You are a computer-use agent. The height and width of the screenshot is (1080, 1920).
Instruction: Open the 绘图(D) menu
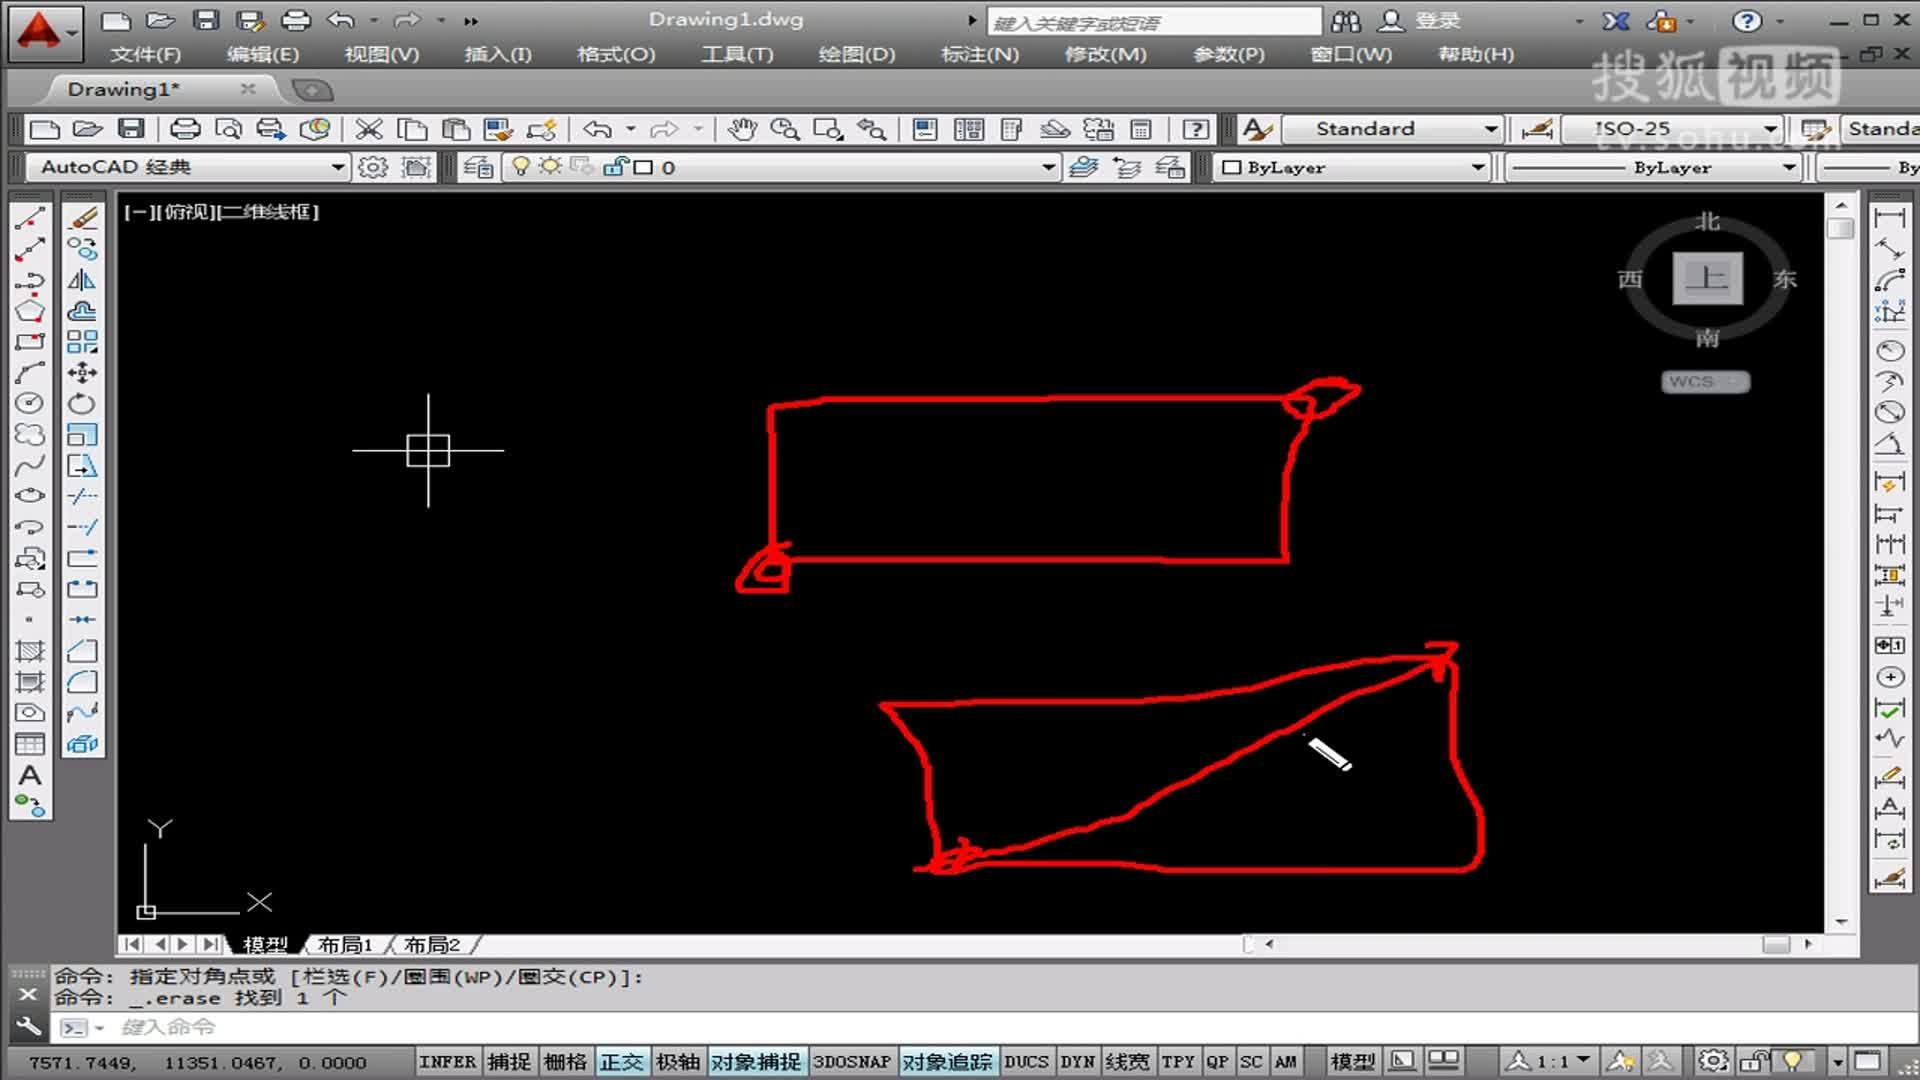pos(857,54)
